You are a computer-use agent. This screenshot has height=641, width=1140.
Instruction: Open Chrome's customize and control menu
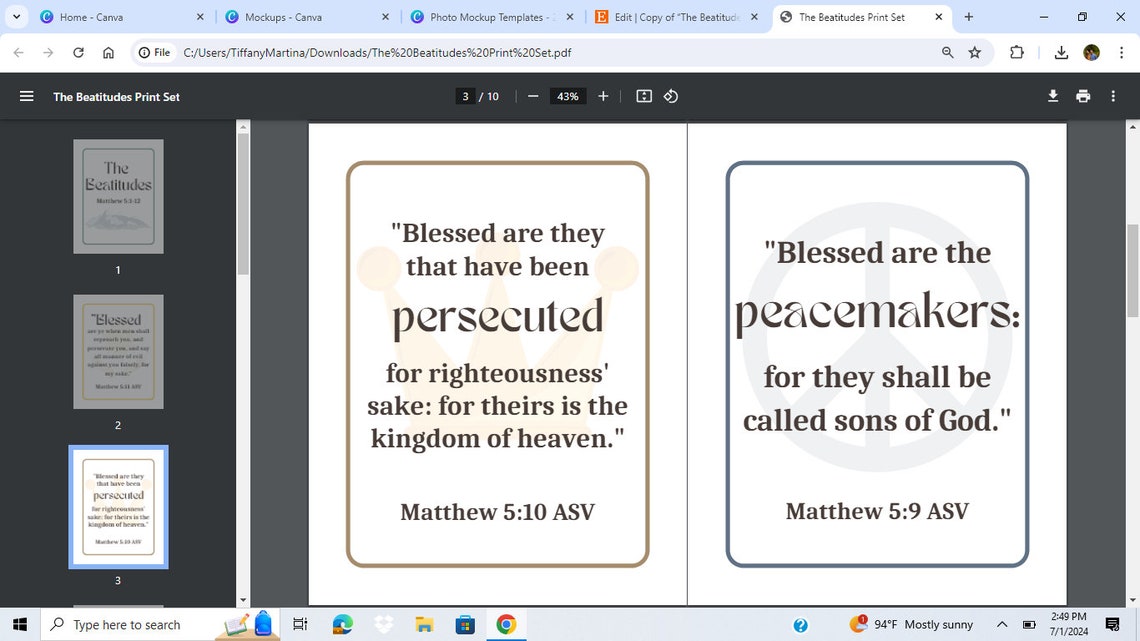[1122, 52]
